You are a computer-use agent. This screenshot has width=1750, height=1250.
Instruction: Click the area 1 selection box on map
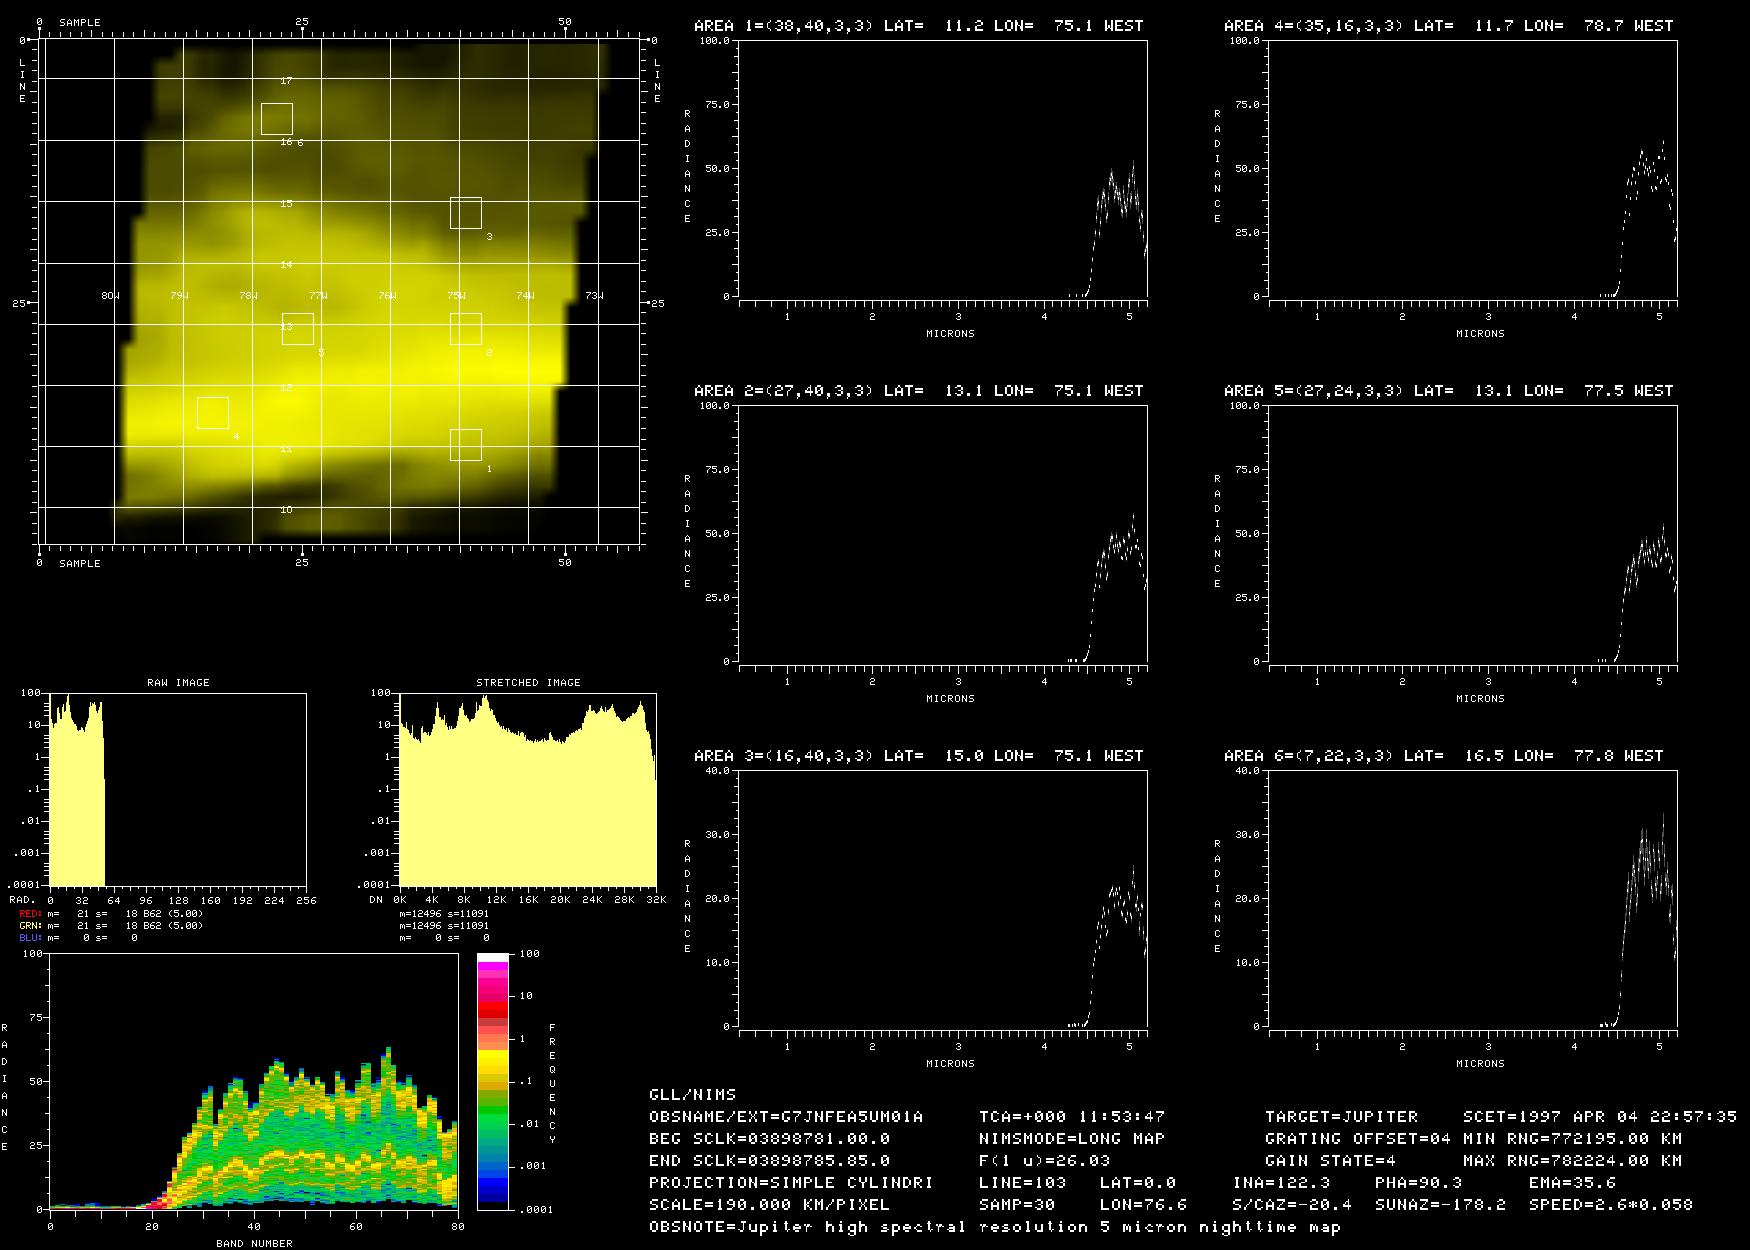point(465,445)
